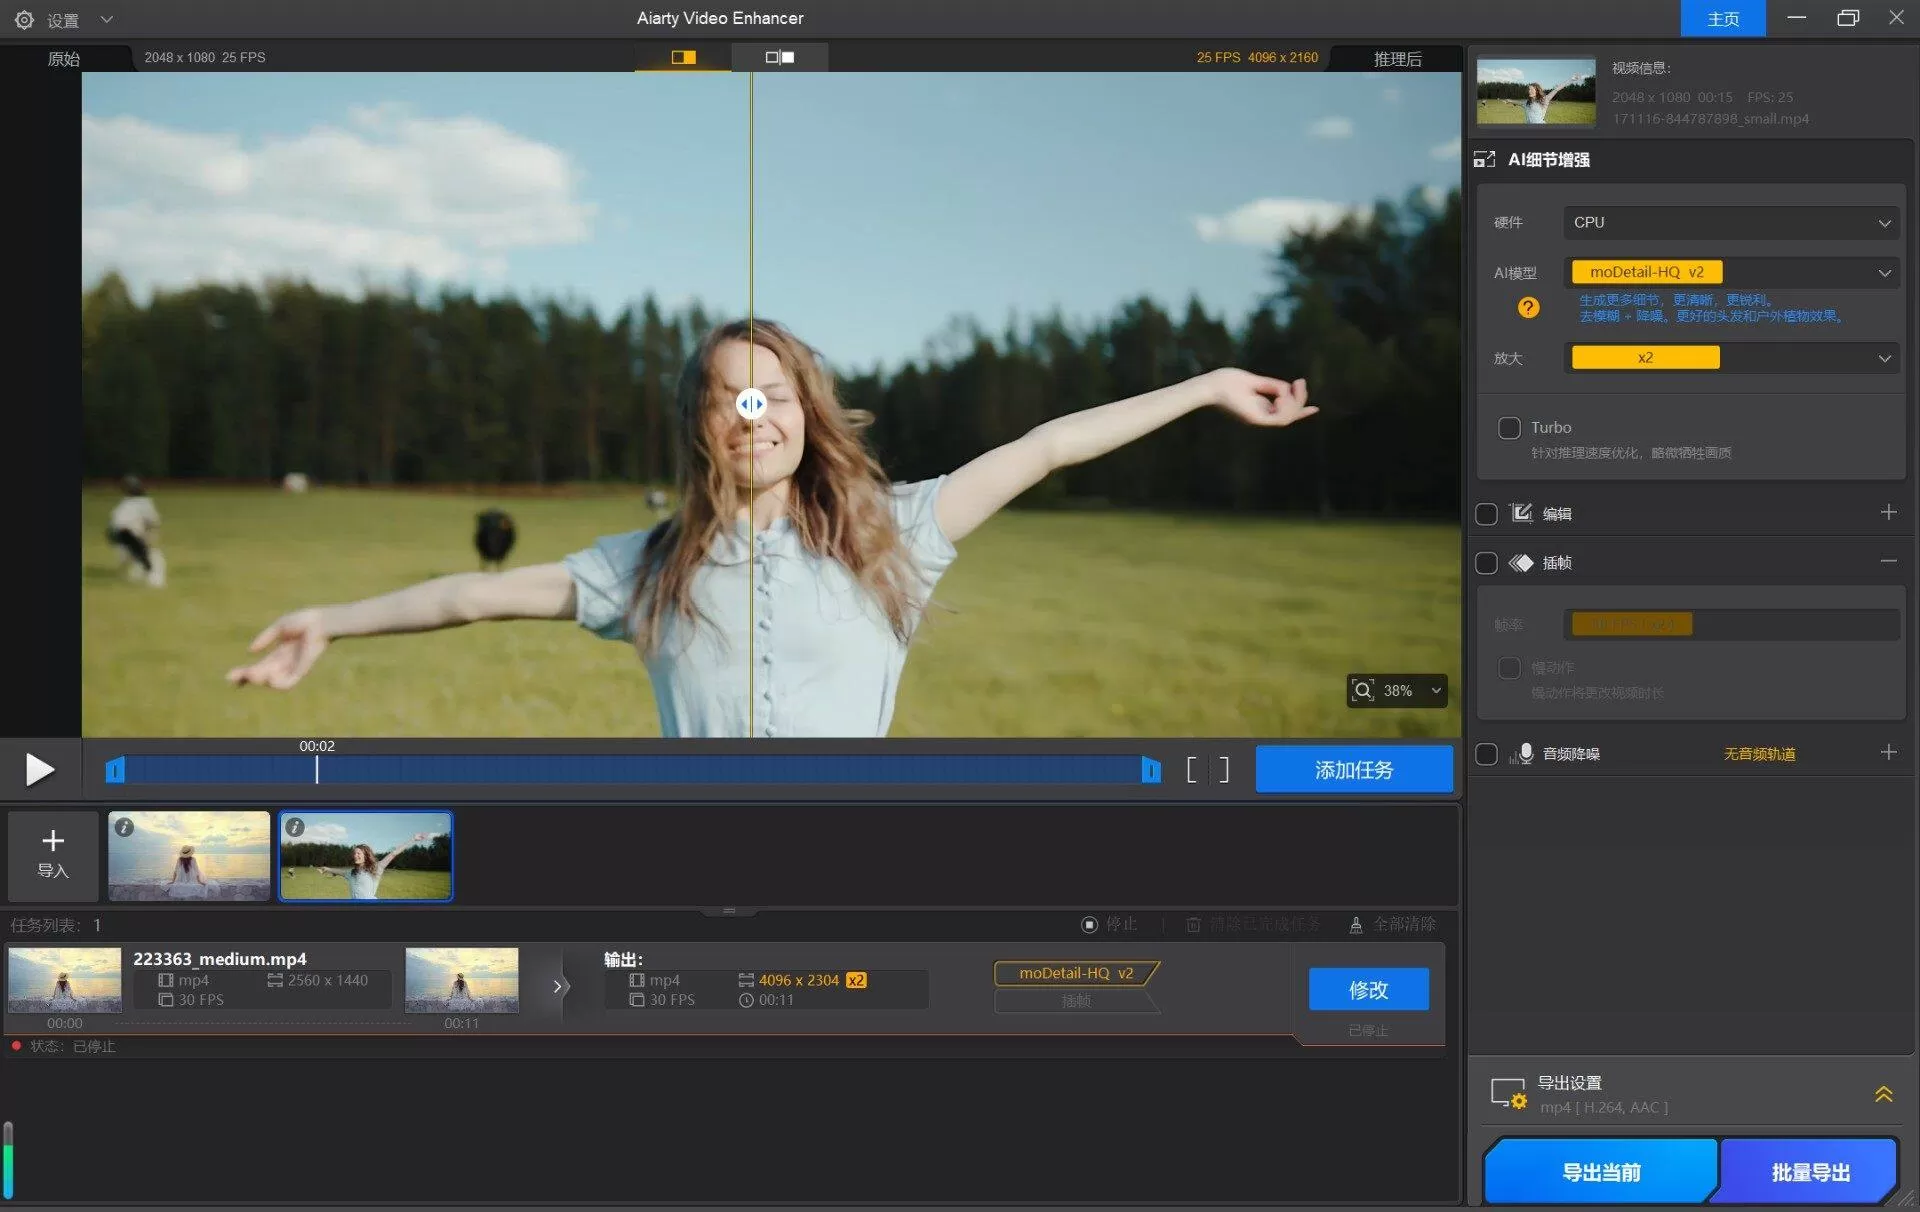Open the moDetail-HQ v2 model dropdown
Viewport: 1920px width, 1212px height.
[x=1730, y=272]
